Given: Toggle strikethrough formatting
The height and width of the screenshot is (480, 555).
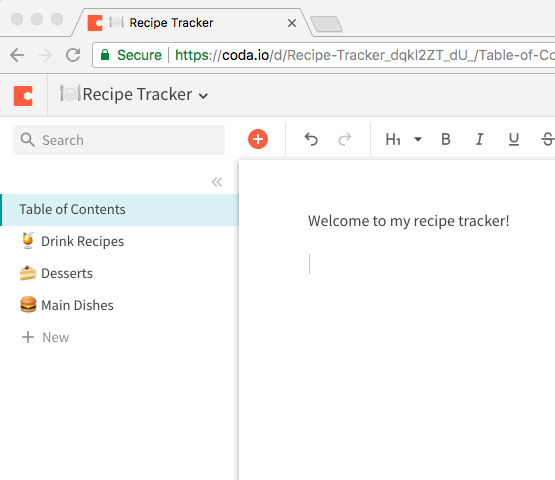Looking at the screenshot, I should [548, 139].
